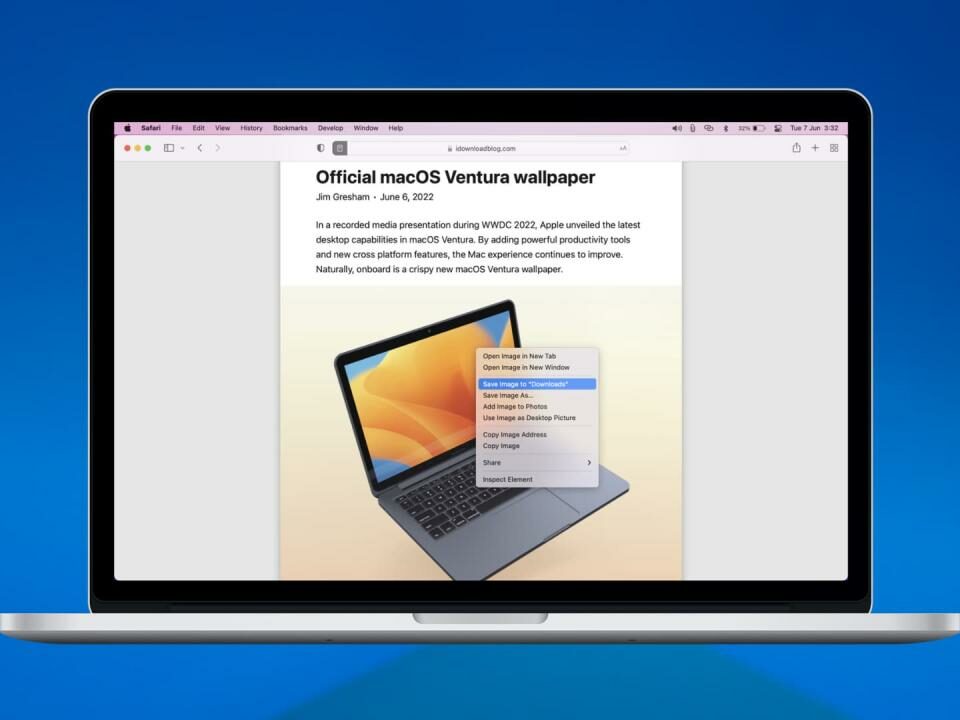
Task: Toggle Reader view icon
Action: [x=340, y=148]
